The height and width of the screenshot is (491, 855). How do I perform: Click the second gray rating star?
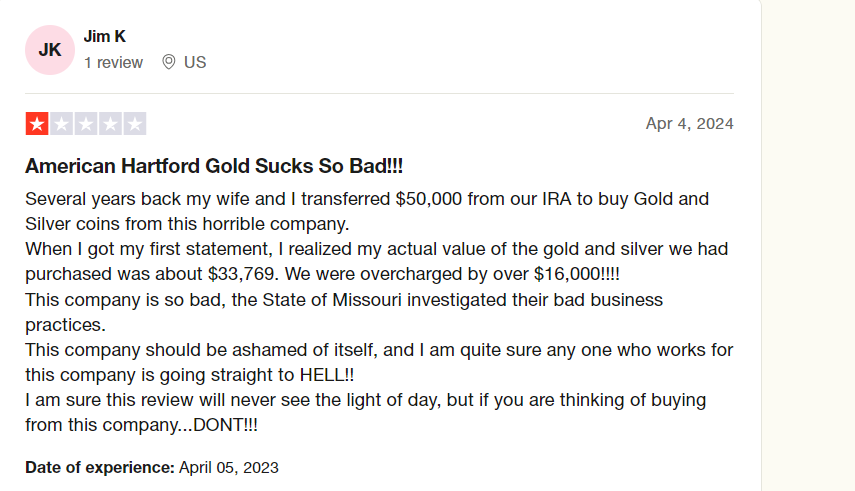pyautogui.click(x=62, y=124)
